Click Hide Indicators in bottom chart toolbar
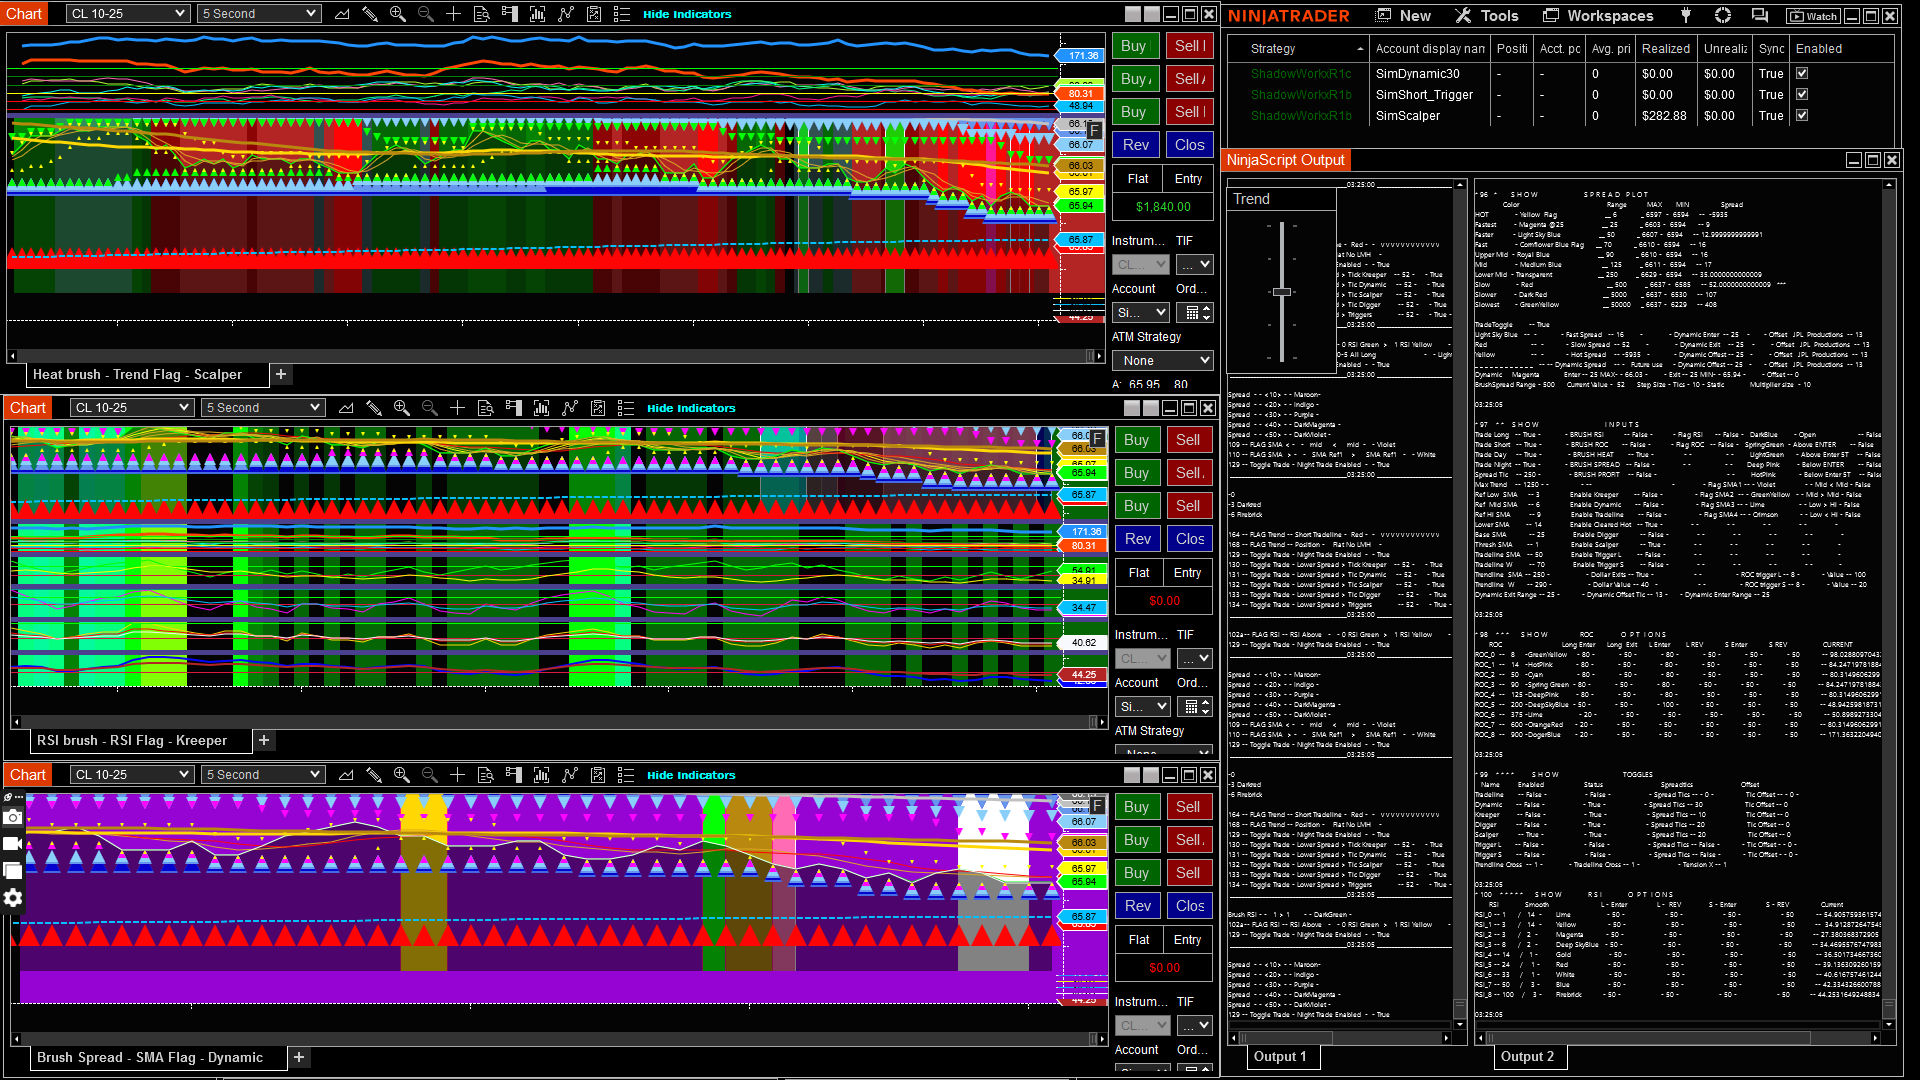1920x1080 pixels. coord(691,775)
